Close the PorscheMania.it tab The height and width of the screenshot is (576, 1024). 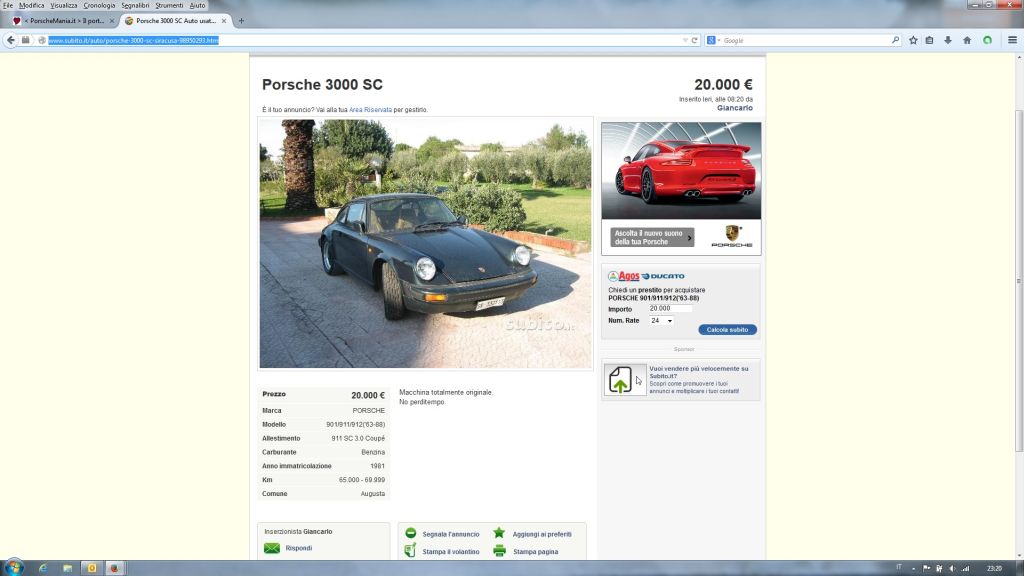pyautogui.click(x=112, y=21)
